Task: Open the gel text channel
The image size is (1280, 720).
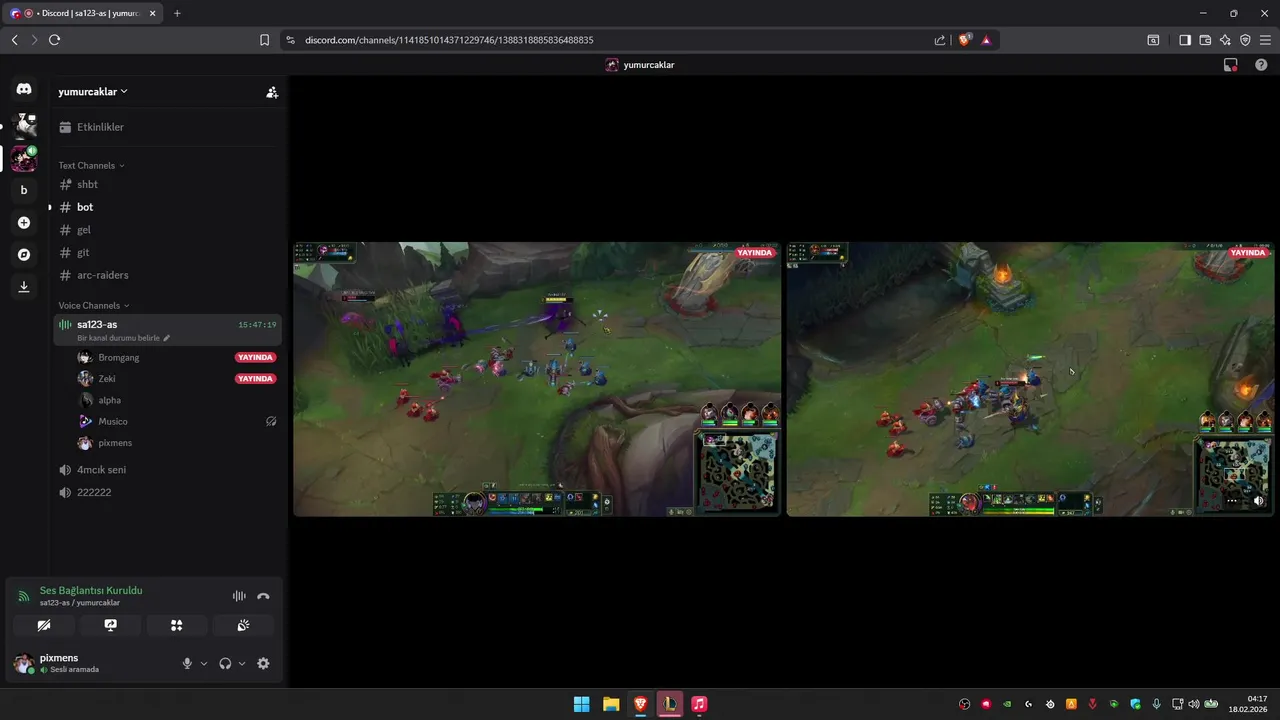Action: tap(168, 230)
